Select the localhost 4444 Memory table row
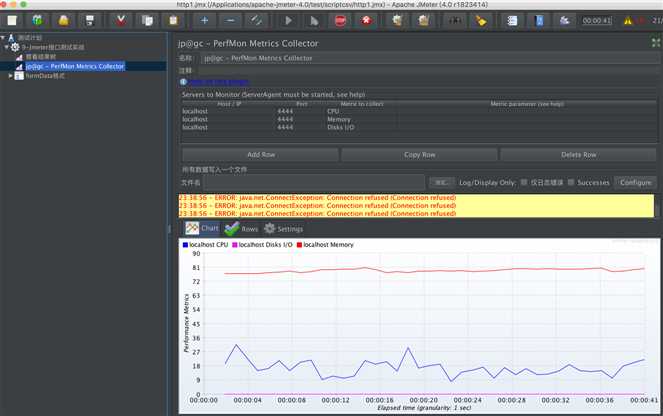 point(419,119)
